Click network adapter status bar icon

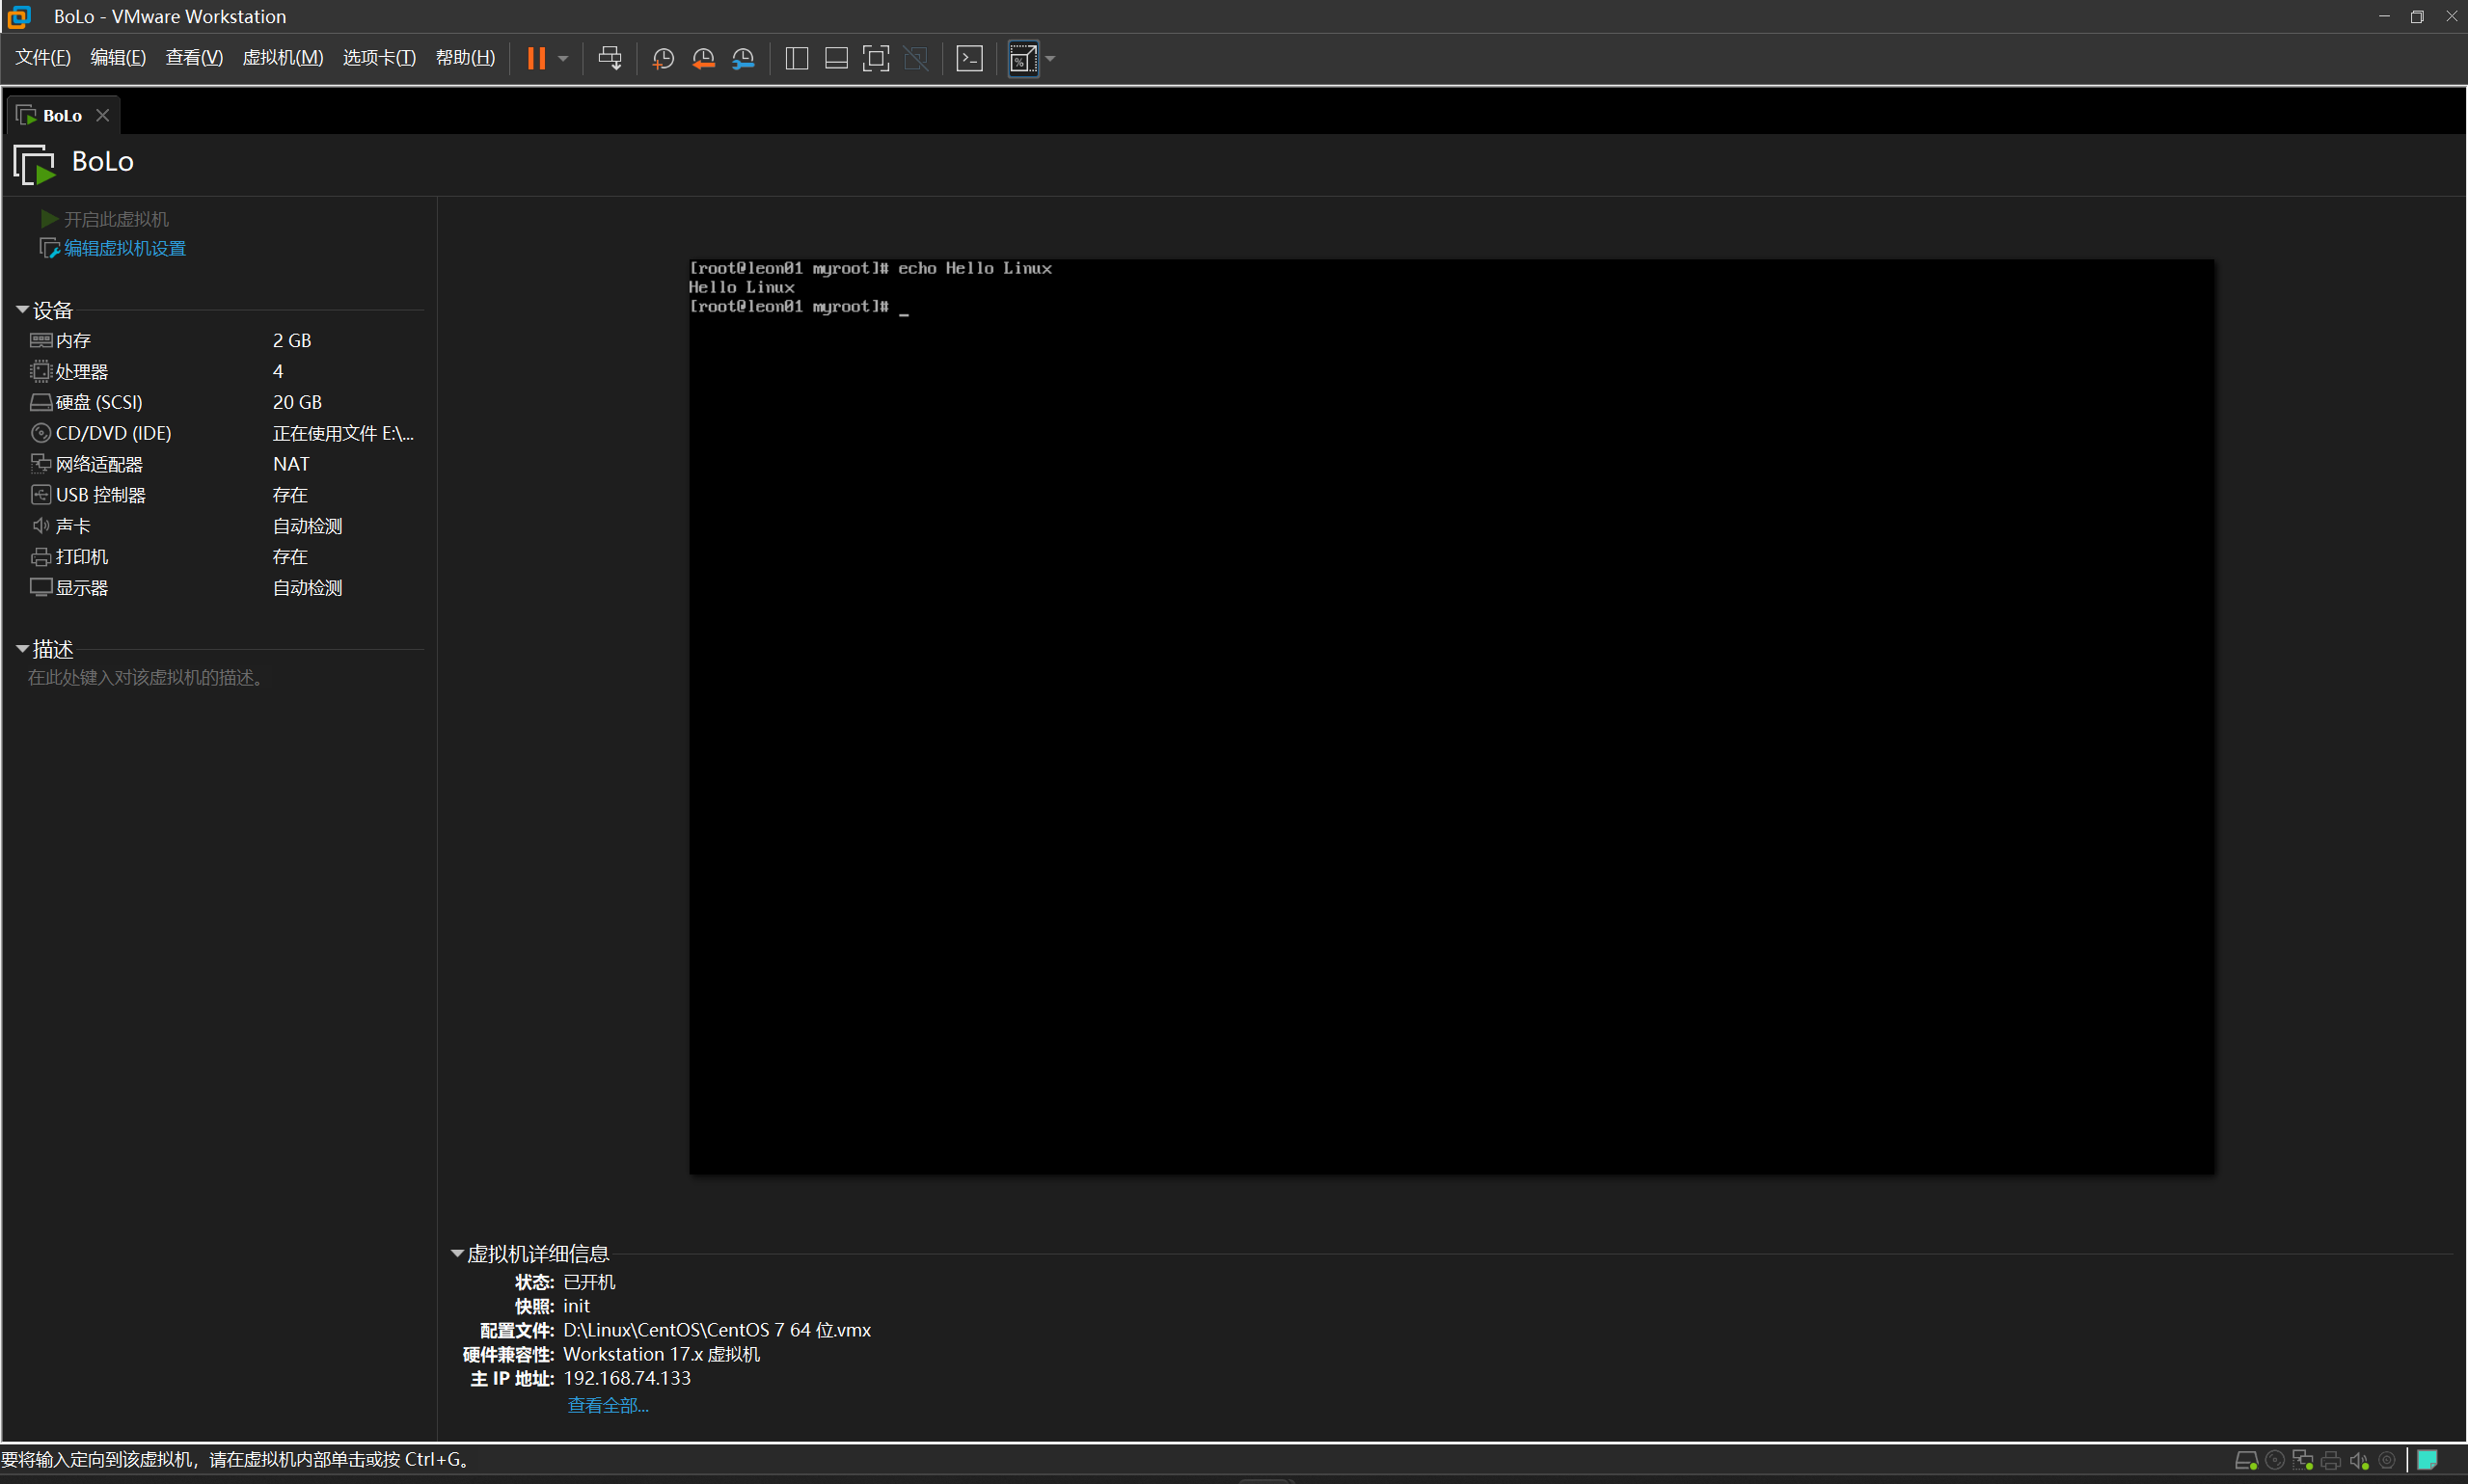coord(2302,1460)
